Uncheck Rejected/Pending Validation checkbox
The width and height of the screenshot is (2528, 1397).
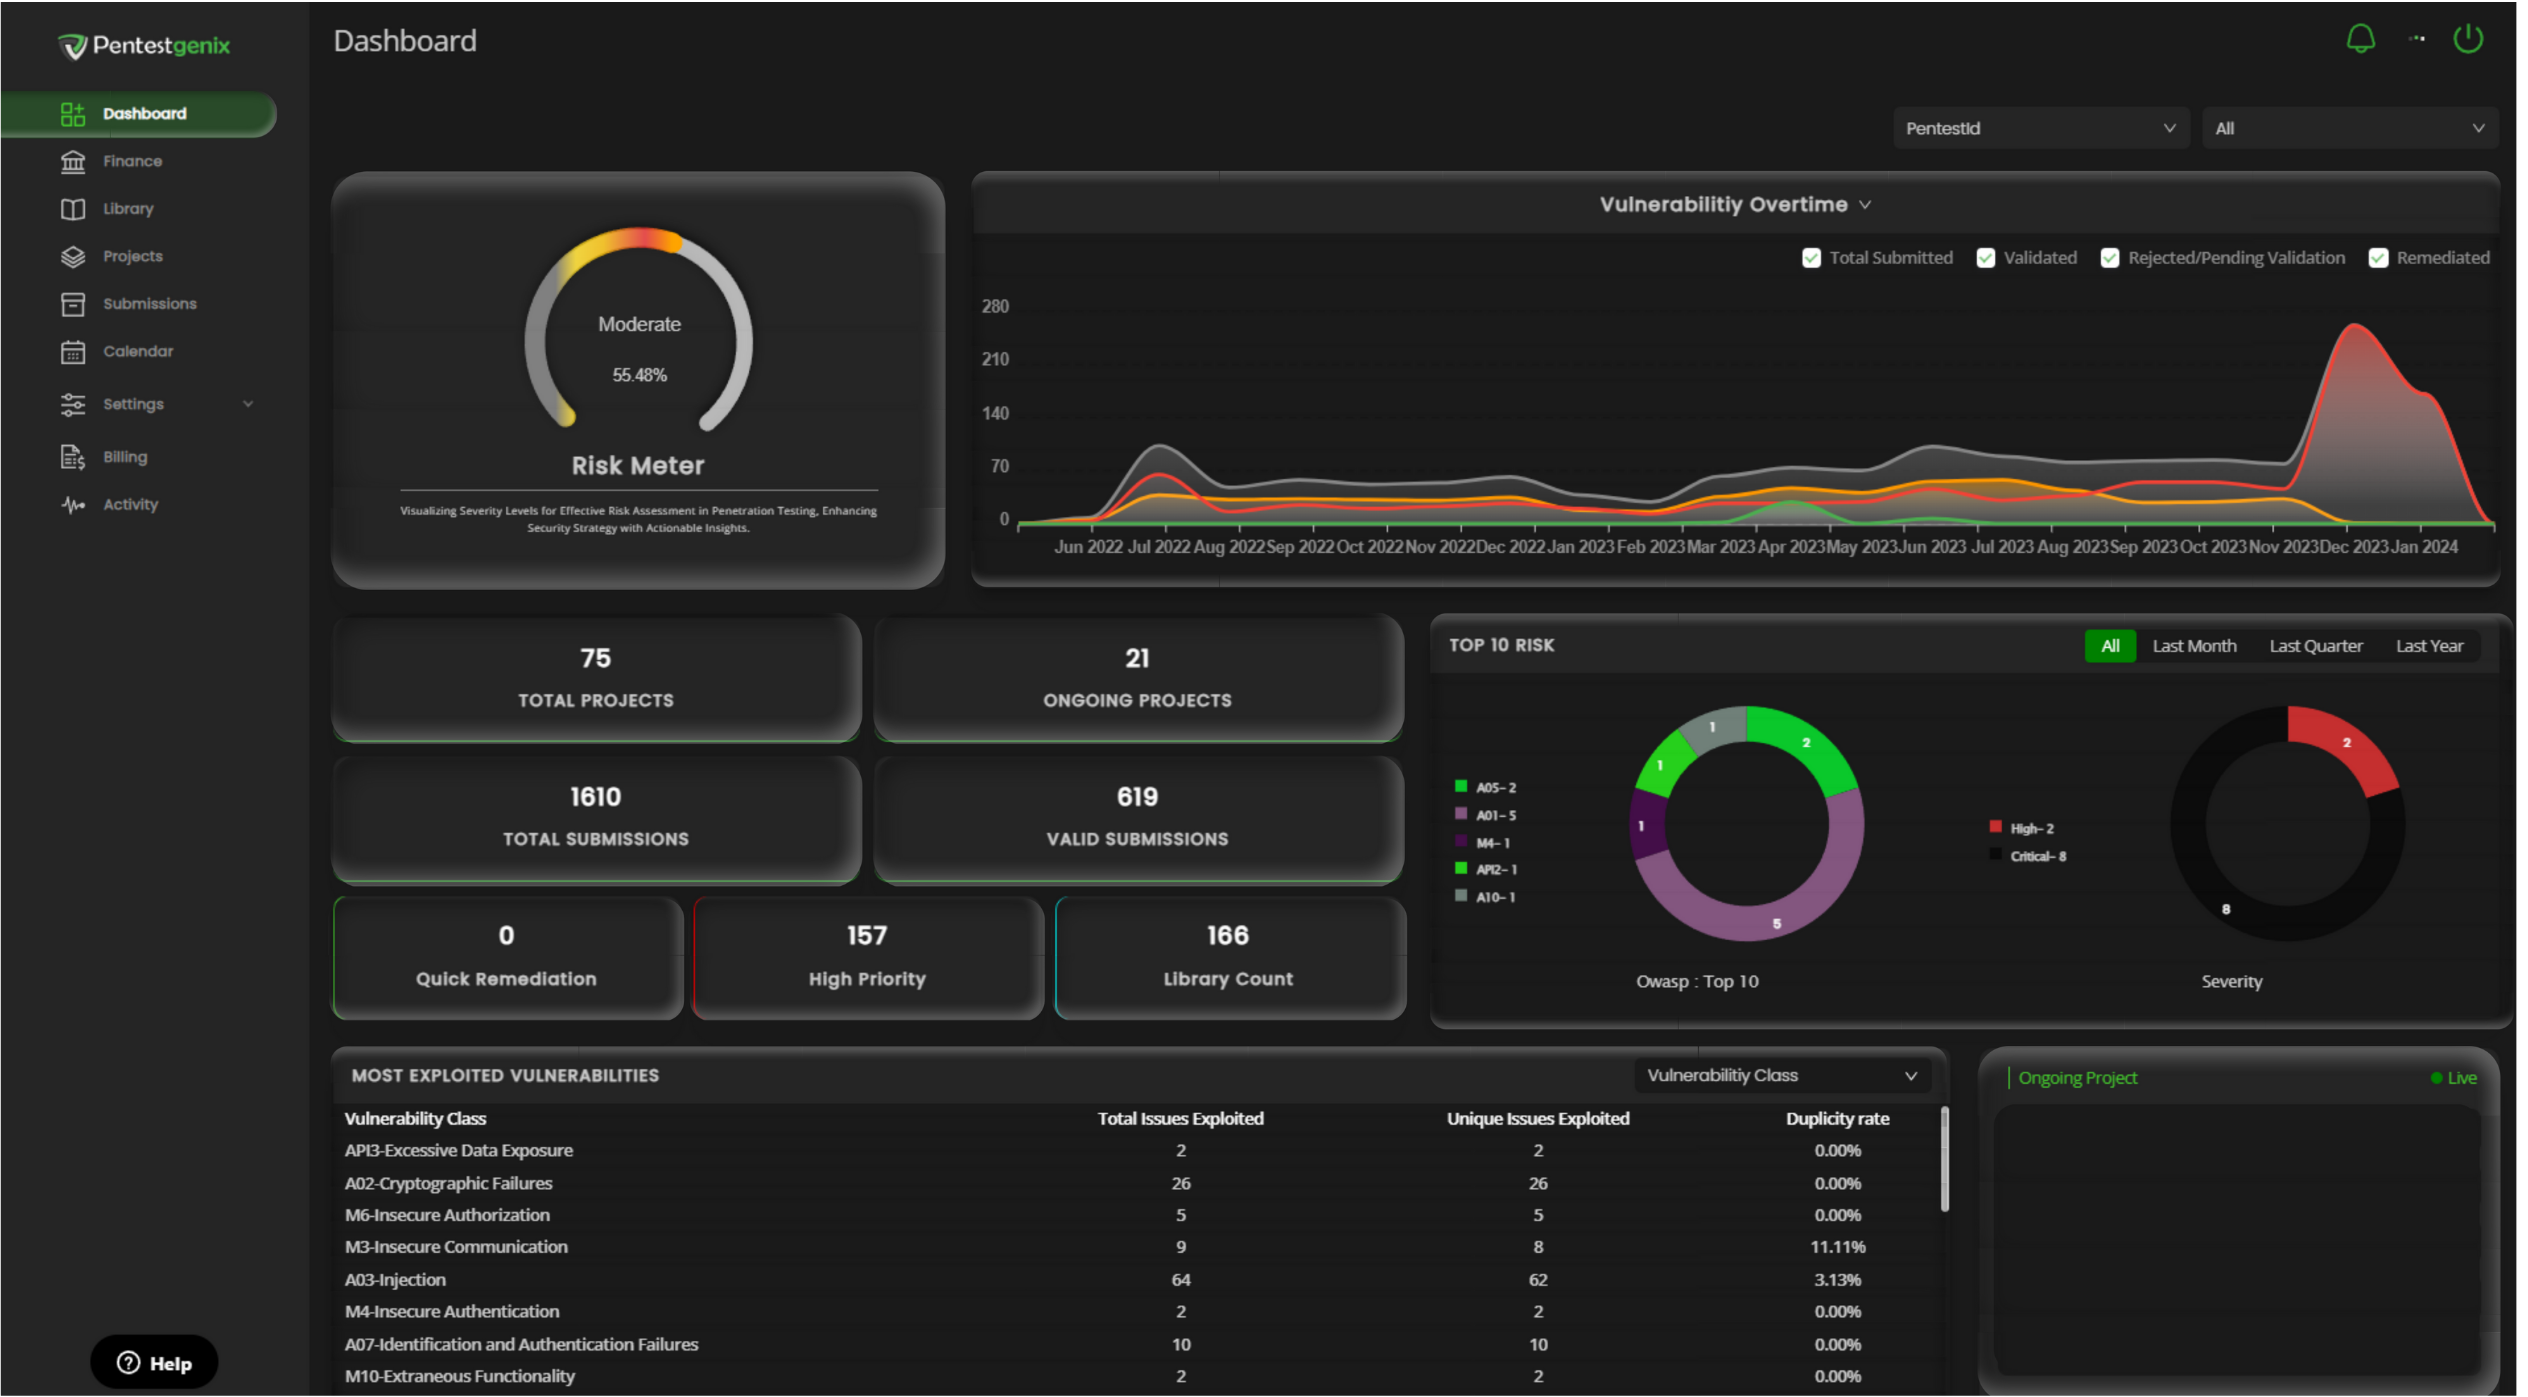[x=2110, y=258]
